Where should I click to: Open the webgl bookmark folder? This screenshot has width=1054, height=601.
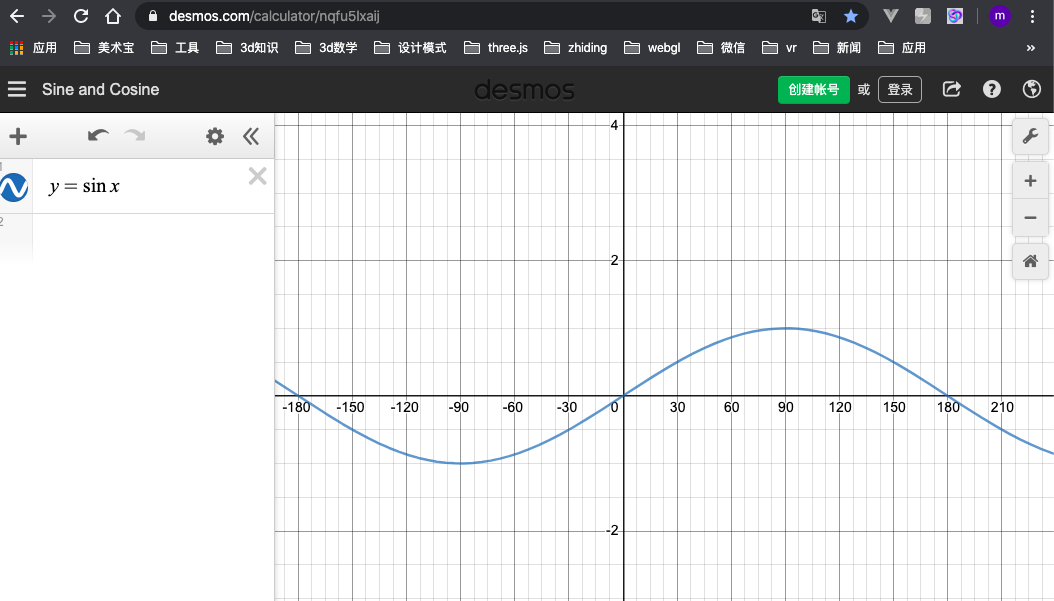point(652,48)
